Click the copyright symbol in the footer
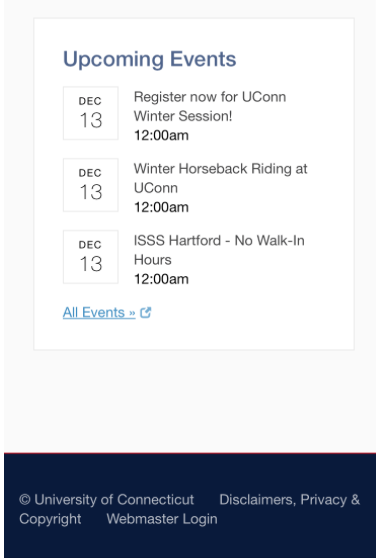The height and width of the screenshot is (558, 376). pos(25,500)
